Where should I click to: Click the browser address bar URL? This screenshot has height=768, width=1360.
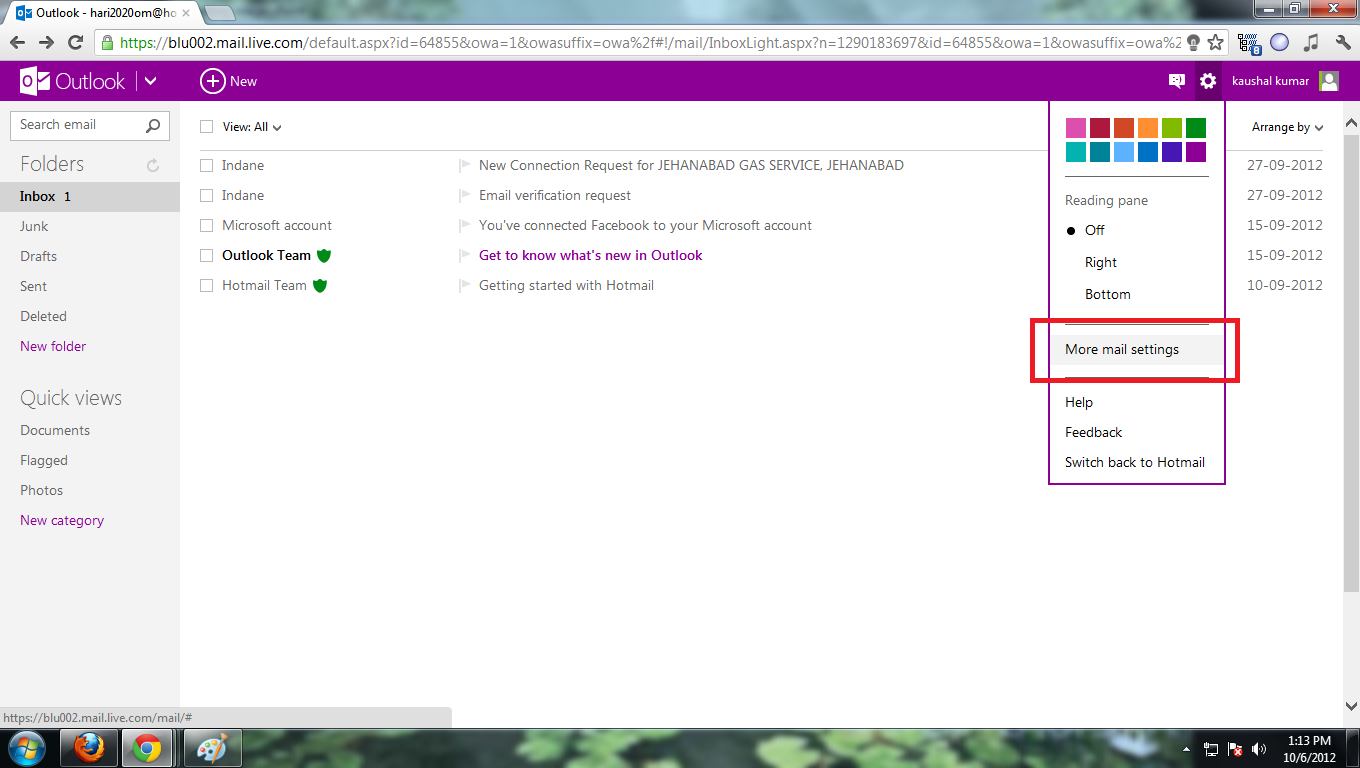click(650, 43)
